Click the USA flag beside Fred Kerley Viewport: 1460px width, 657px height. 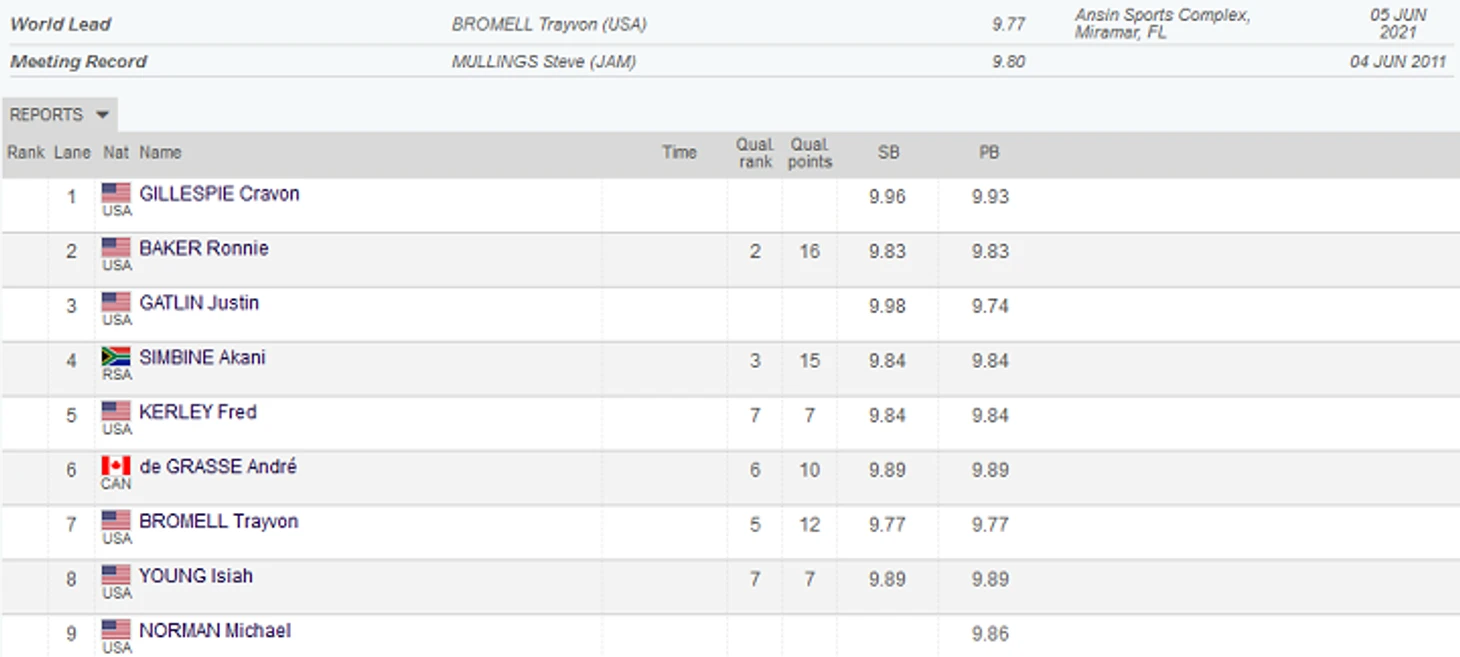(x=116, y=411)
